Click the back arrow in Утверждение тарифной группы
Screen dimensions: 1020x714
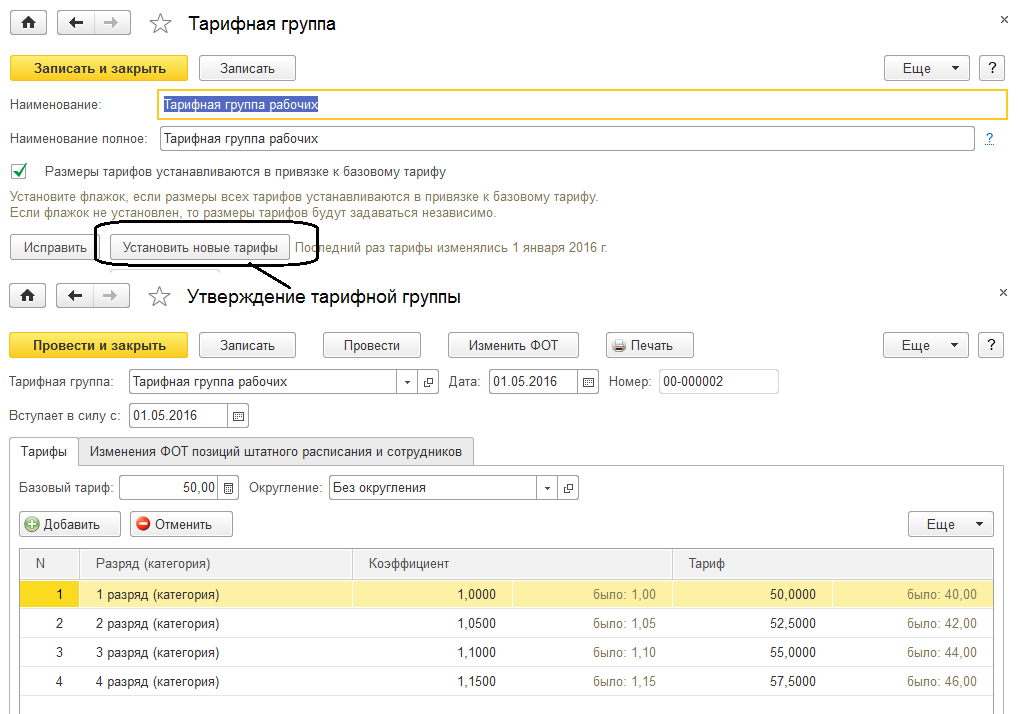[75, 295]
